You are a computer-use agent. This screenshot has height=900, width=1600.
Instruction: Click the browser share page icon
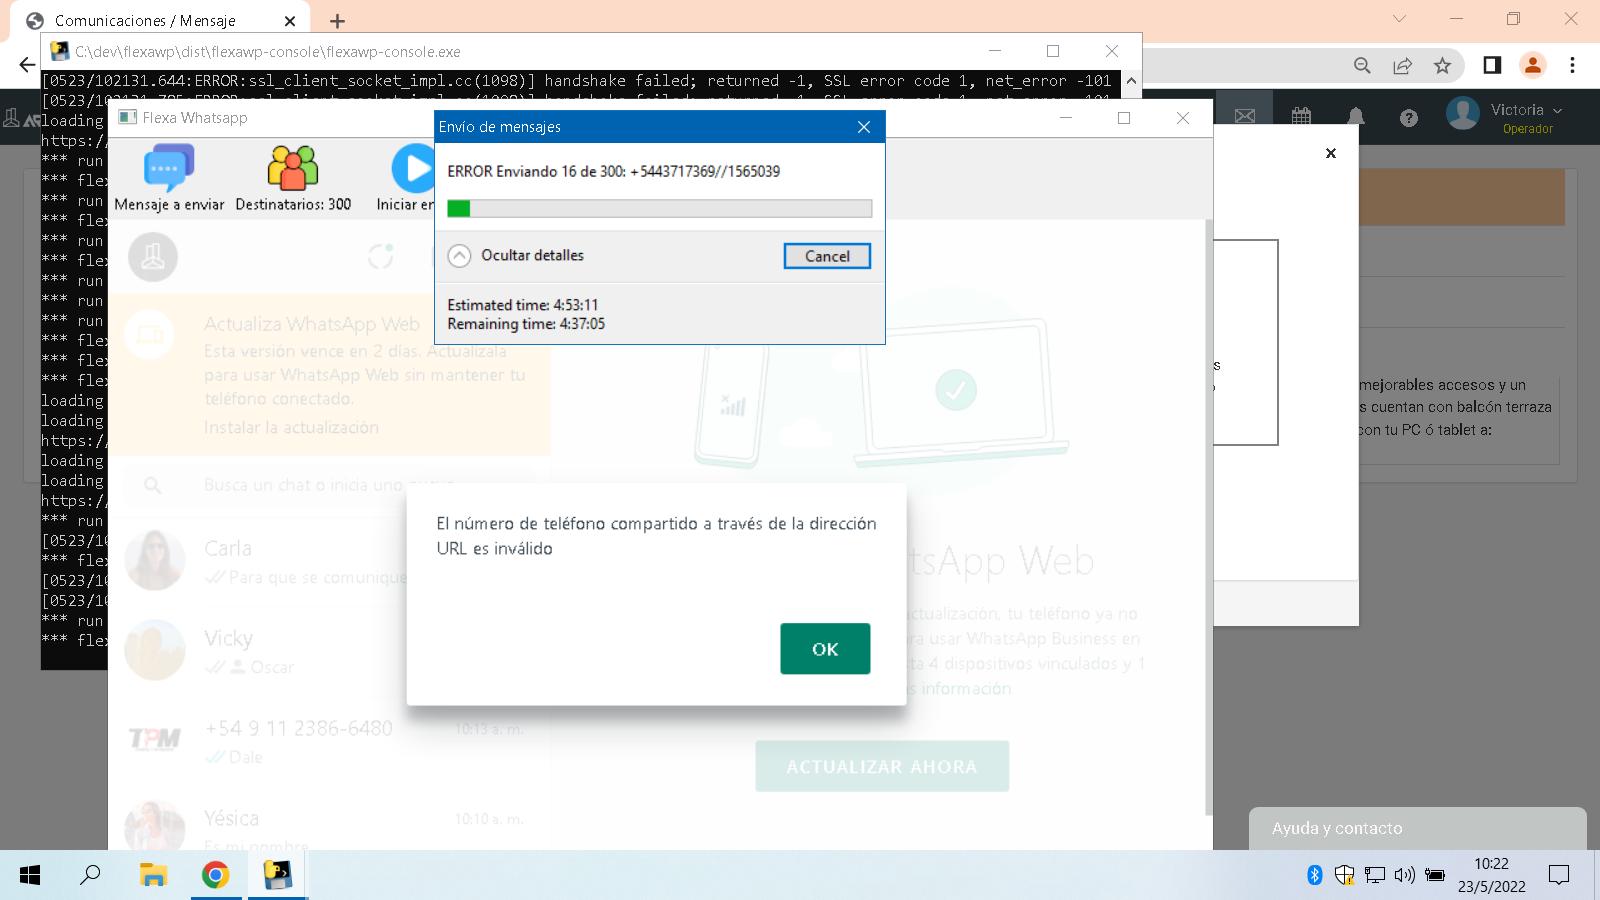[1402, 65]
